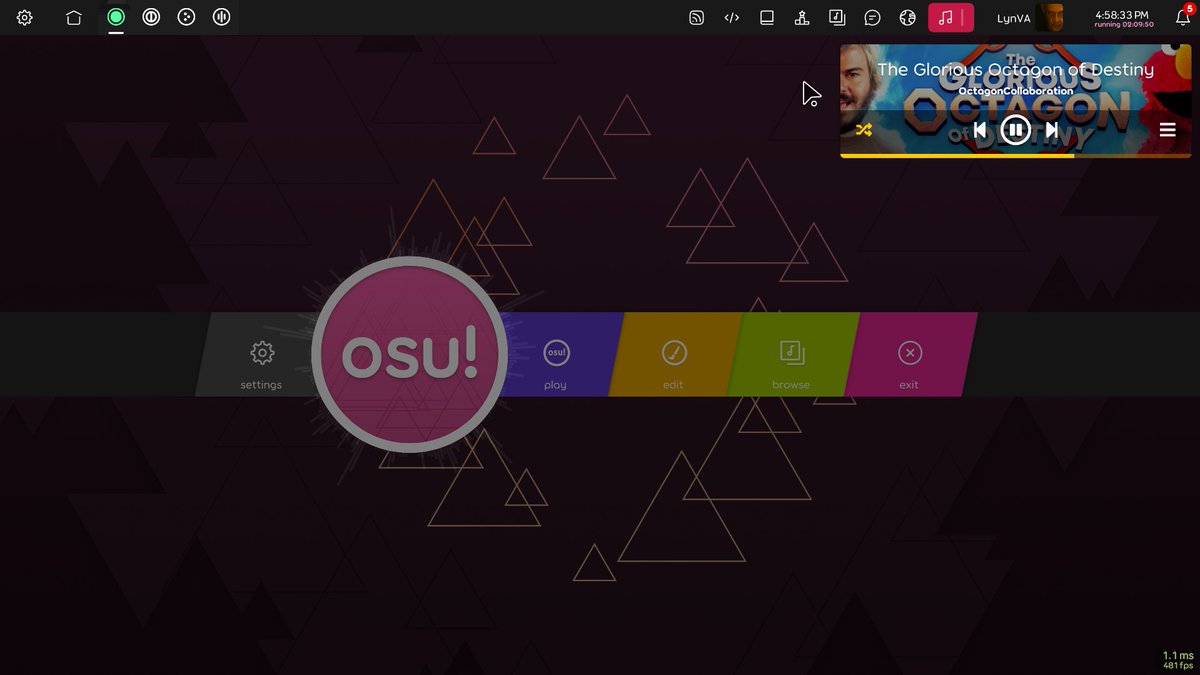Viewport: 1200px width, 675px height.
Task: Open the playlist hamburger menu
Action: tap(1167, 130)
